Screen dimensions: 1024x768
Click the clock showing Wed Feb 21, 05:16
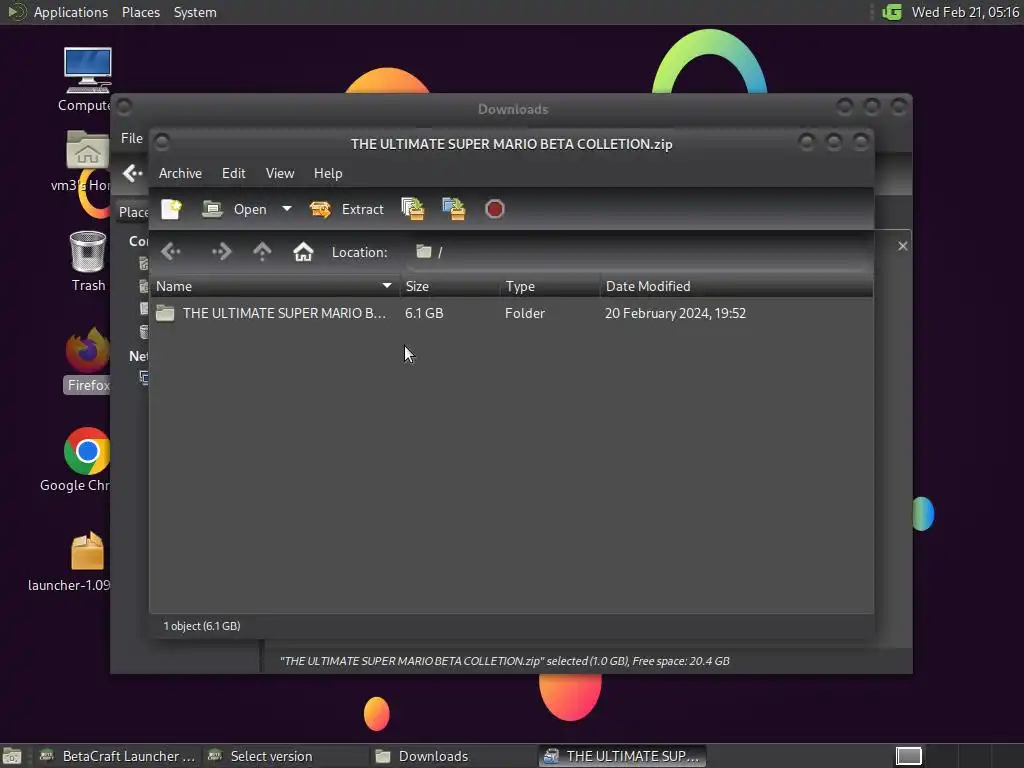point(965,12)
